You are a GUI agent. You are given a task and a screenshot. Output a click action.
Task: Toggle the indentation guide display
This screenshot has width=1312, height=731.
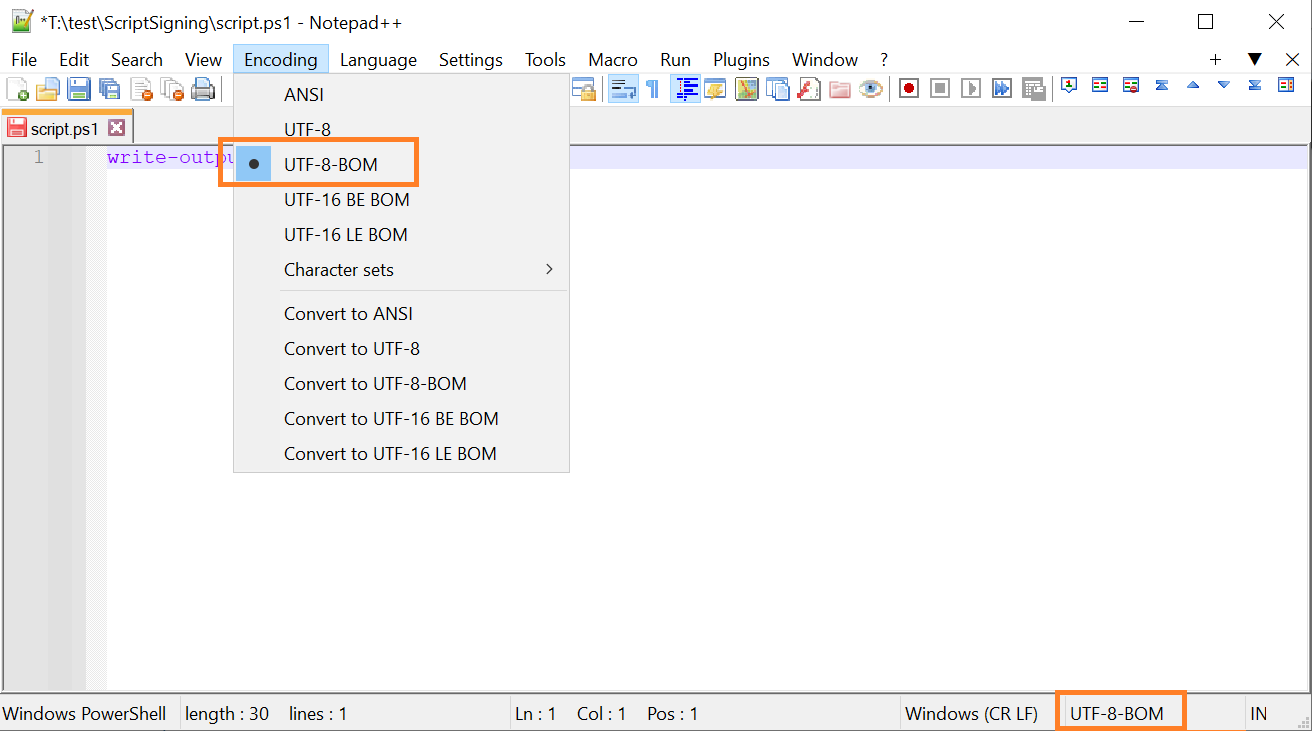tap(686, 88)
